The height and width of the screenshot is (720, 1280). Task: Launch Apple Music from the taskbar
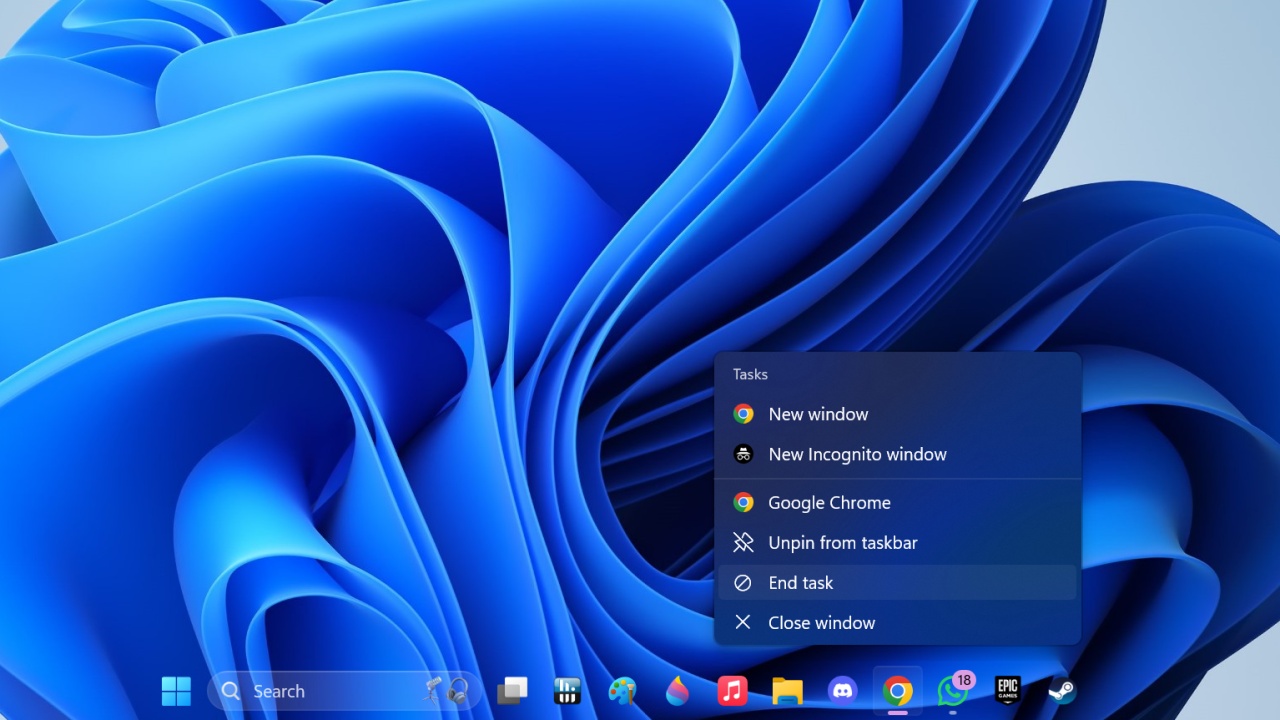click(731, 690)
